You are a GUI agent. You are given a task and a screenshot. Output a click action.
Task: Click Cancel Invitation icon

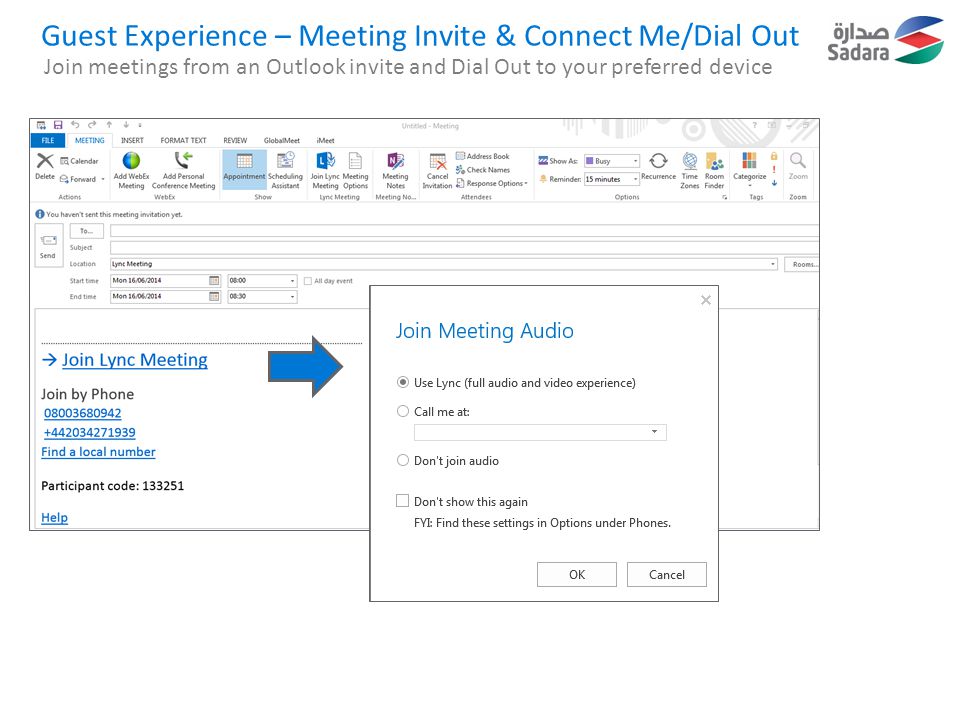(437, 161)
